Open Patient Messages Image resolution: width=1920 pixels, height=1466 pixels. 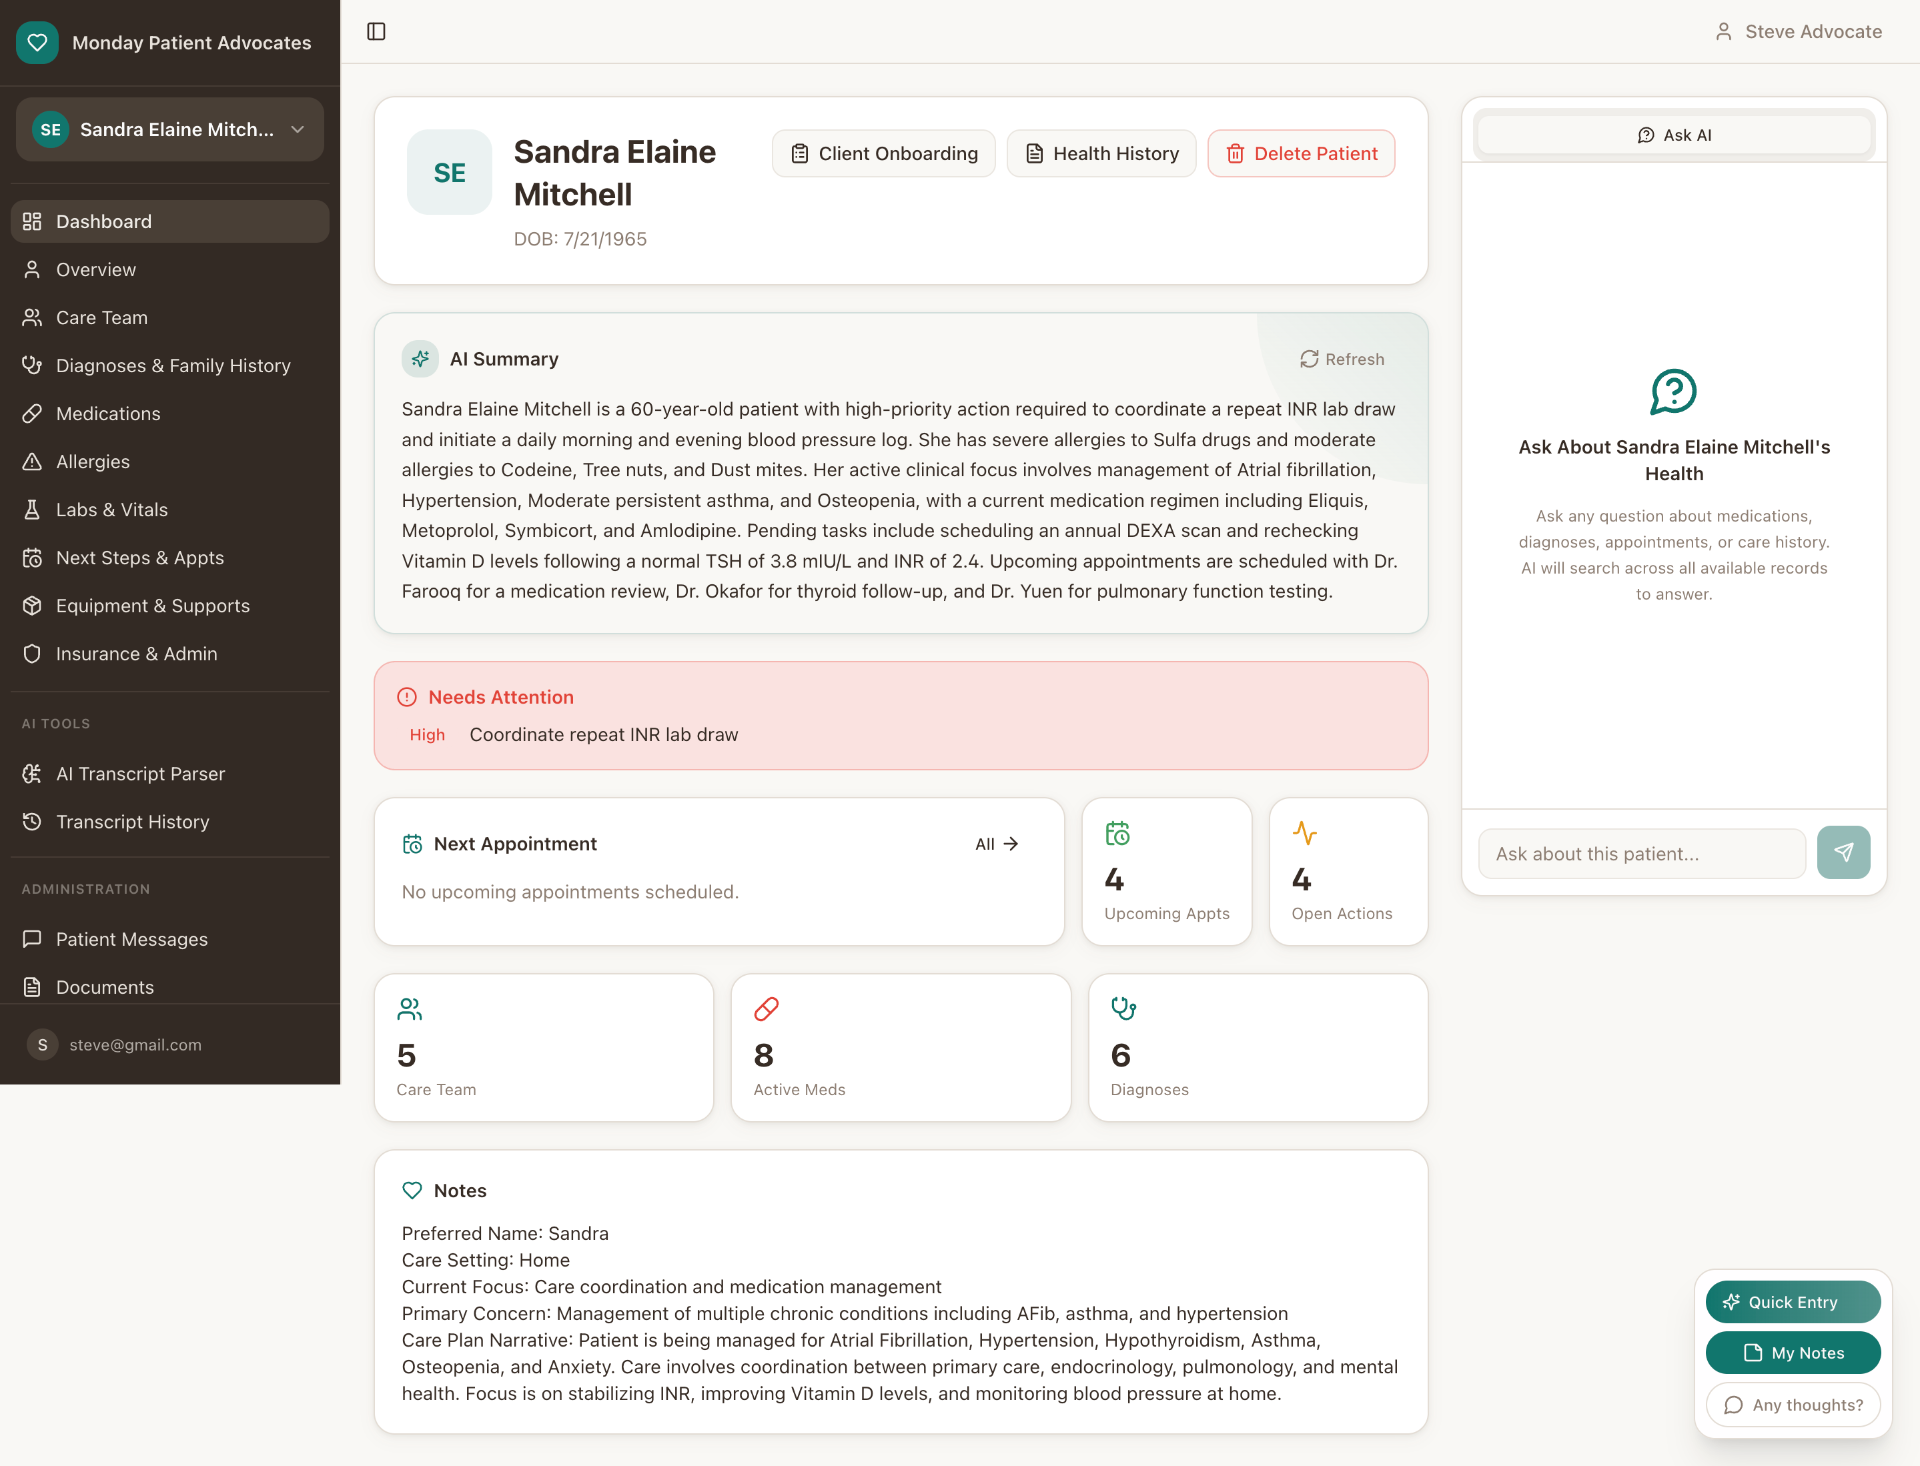pos(170,939)
